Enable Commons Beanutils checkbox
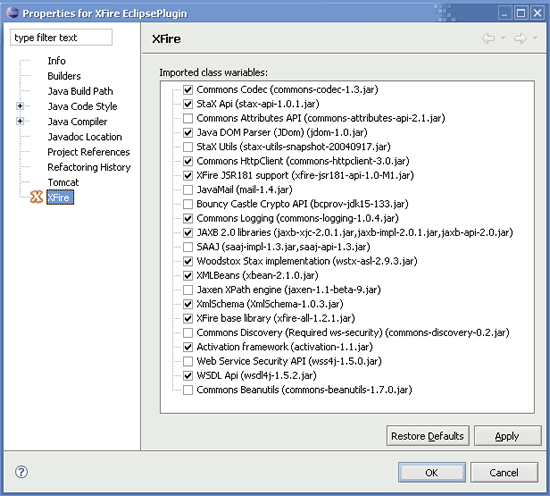 coord(188,390)
